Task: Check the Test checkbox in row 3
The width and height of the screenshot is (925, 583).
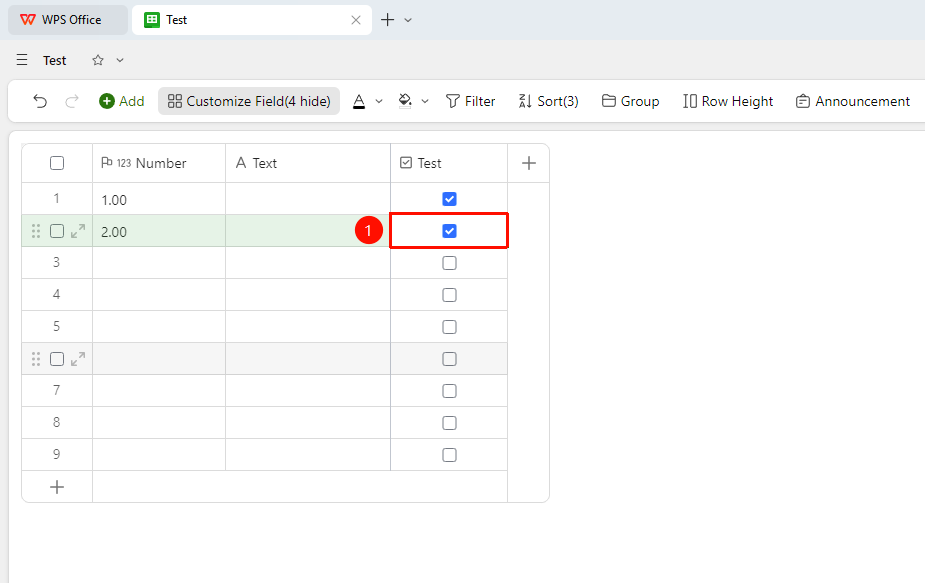Action: pos(449,263)
